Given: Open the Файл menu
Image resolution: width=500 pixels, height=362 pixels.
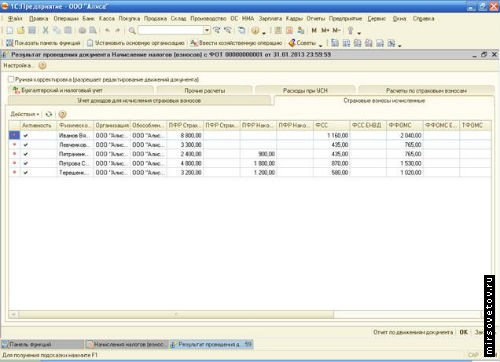Looking at the screenshot, I should [15, 19].
